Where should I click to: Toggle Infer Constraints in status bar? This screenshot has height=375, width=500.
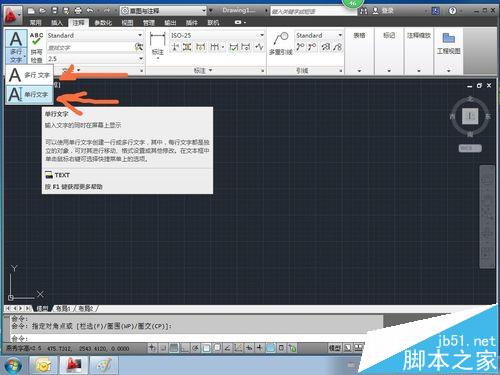point(152,348)
